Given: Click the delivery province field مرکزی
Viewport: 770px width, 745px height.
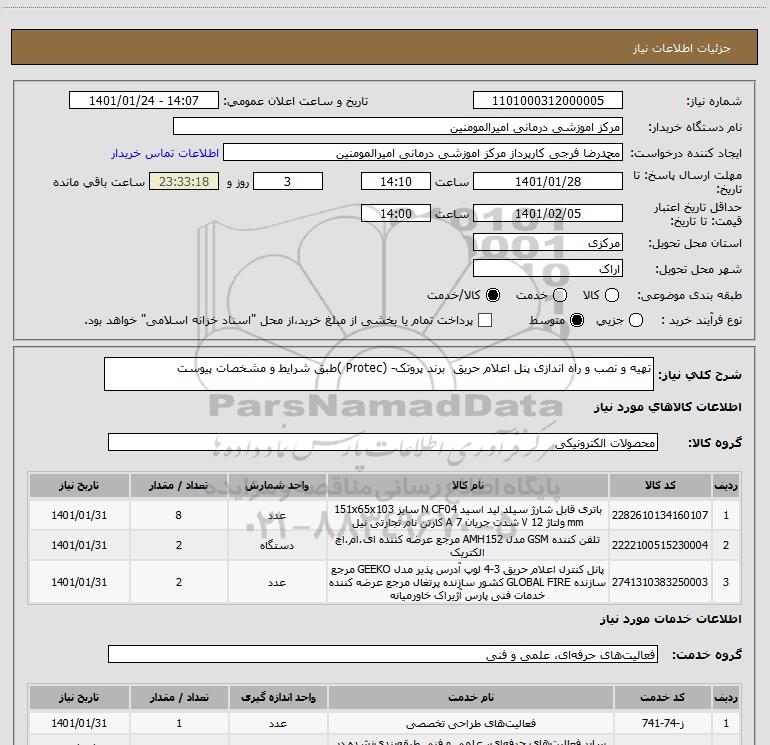Looking at the screenshot, I should tap(548, 243).
